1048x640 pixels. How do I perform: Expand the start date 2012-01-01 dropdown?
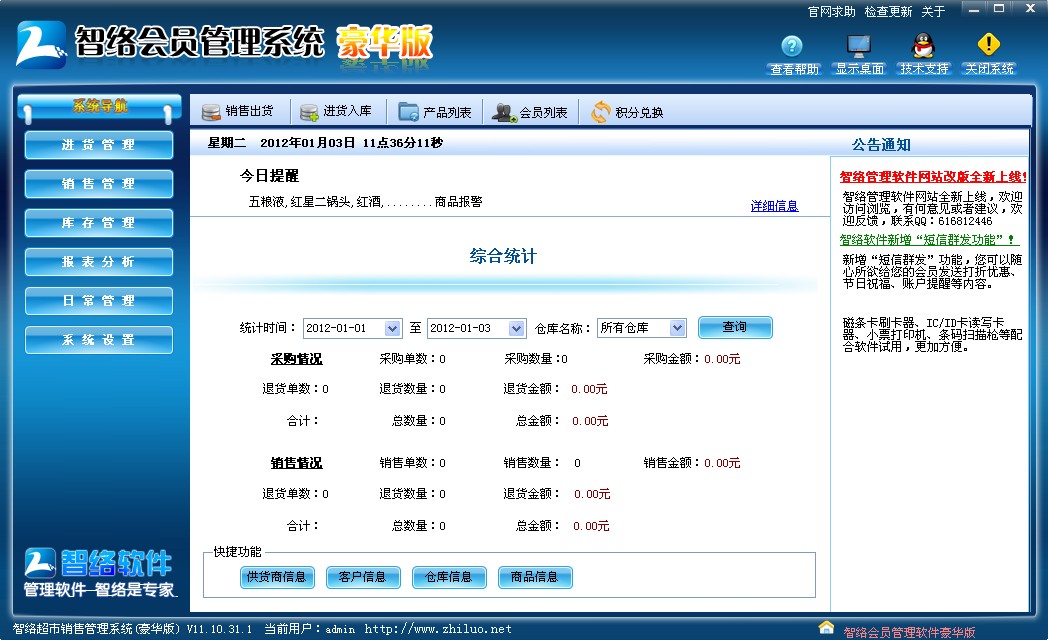pyautogui.click(x=392, y=328)
